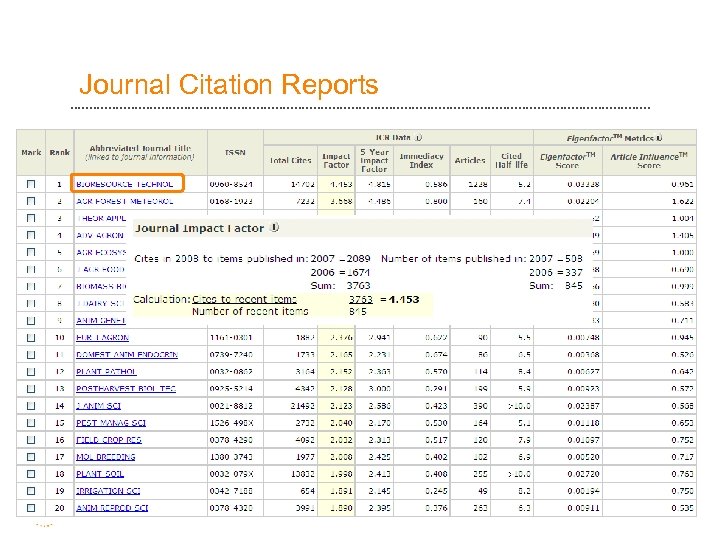
Task: Sort by the Cited Half-life column header
Action: click(512, 160)
